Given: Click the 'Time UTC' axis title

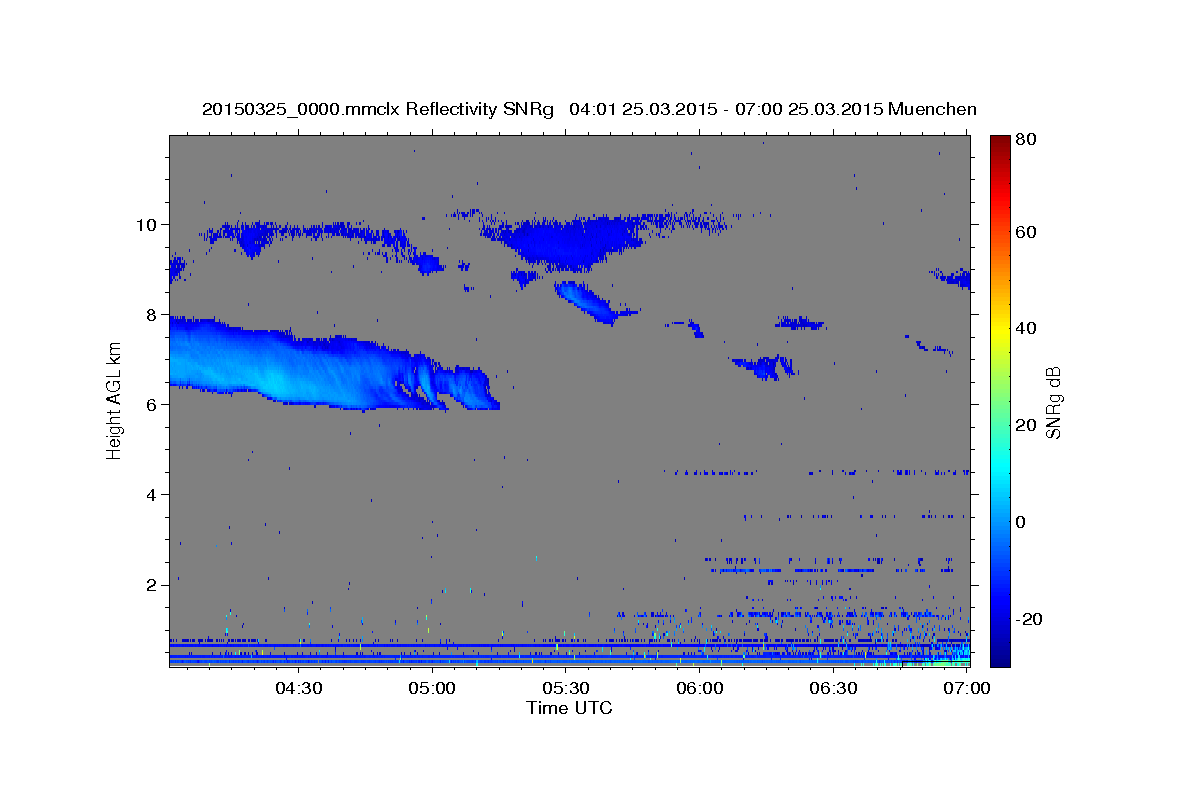Looking at the screenshot, I should (x=569, y=708).
